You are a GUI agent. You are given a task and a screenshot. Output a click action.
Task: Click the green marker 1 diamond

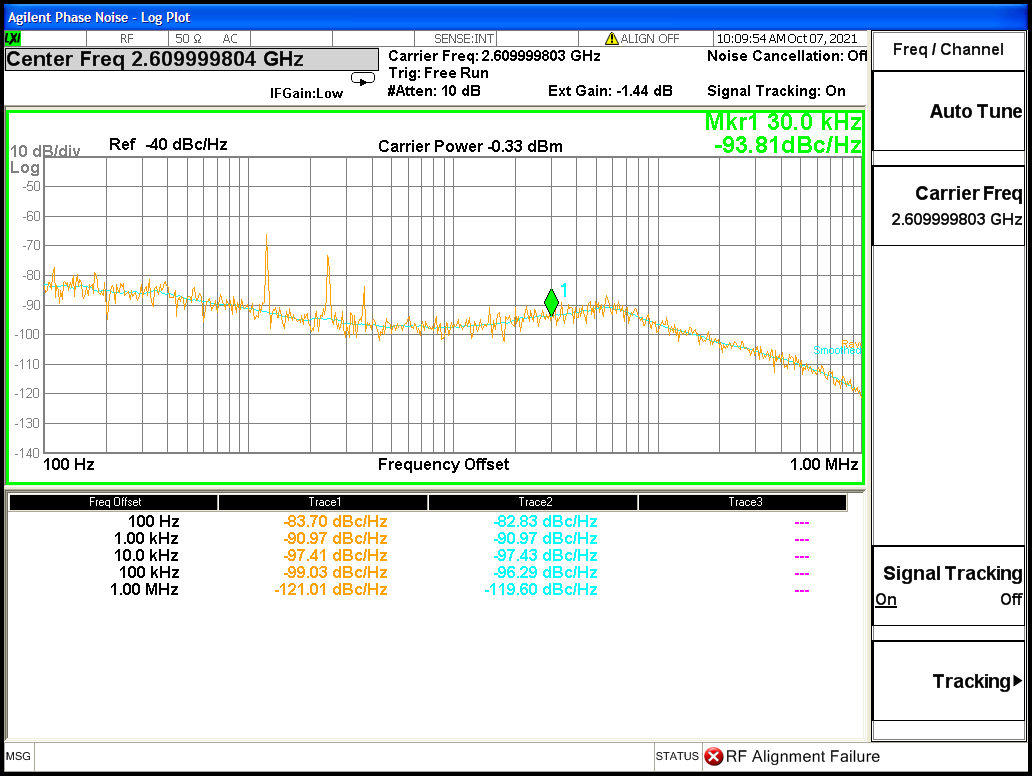coord(551,302)
